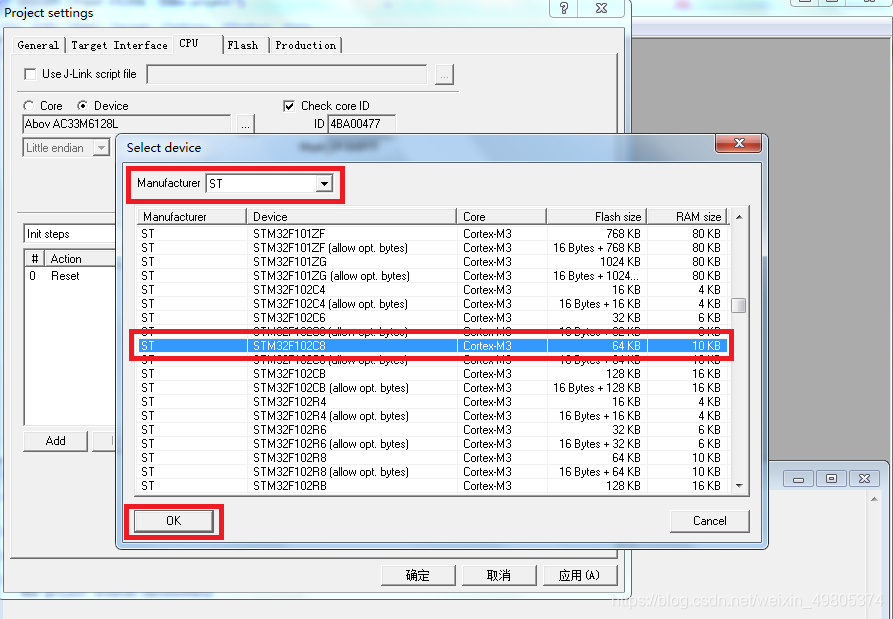Open the General tab

click(x=38, y=45)
